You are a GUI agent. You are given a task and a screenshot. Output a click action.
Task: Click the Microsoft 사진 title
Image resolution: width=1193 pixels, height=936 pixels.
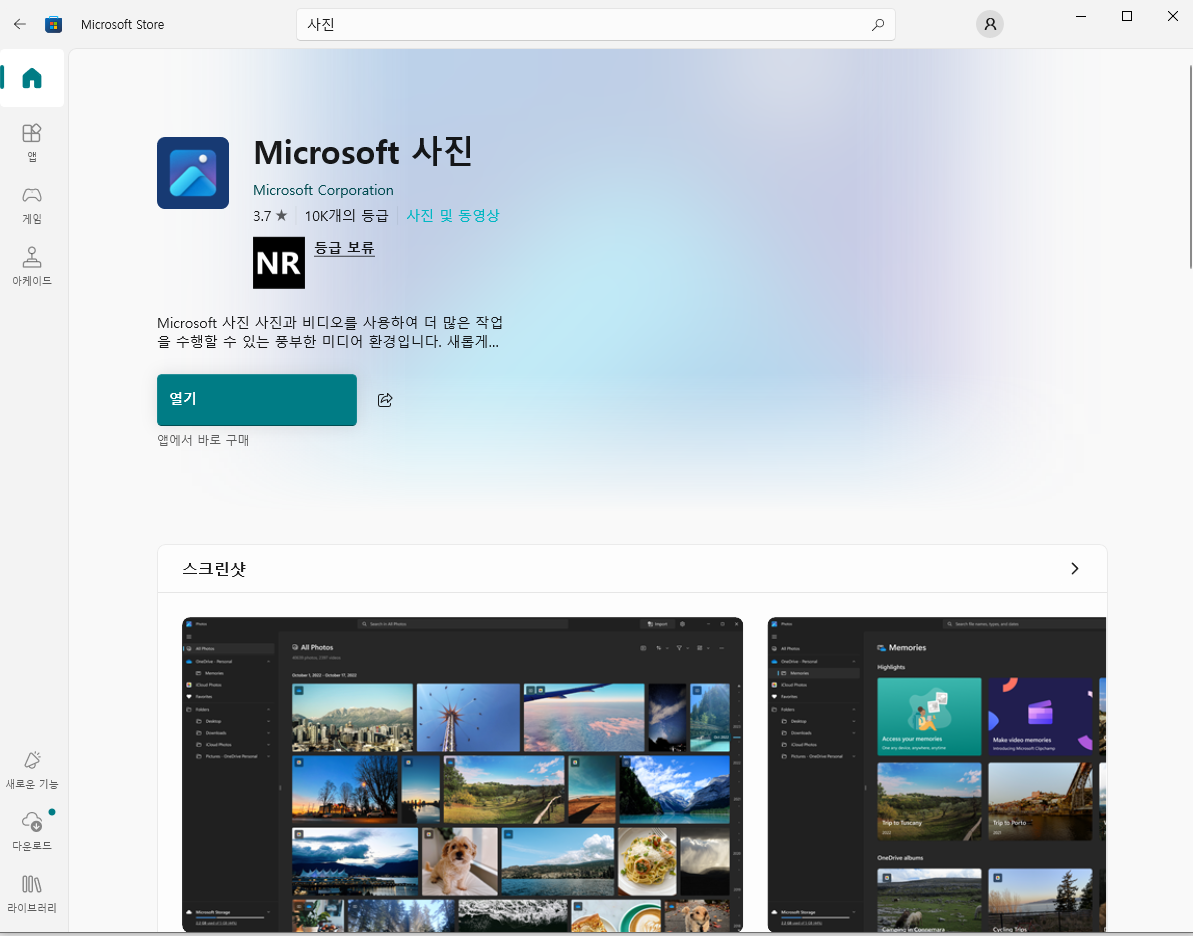[363, 151]
